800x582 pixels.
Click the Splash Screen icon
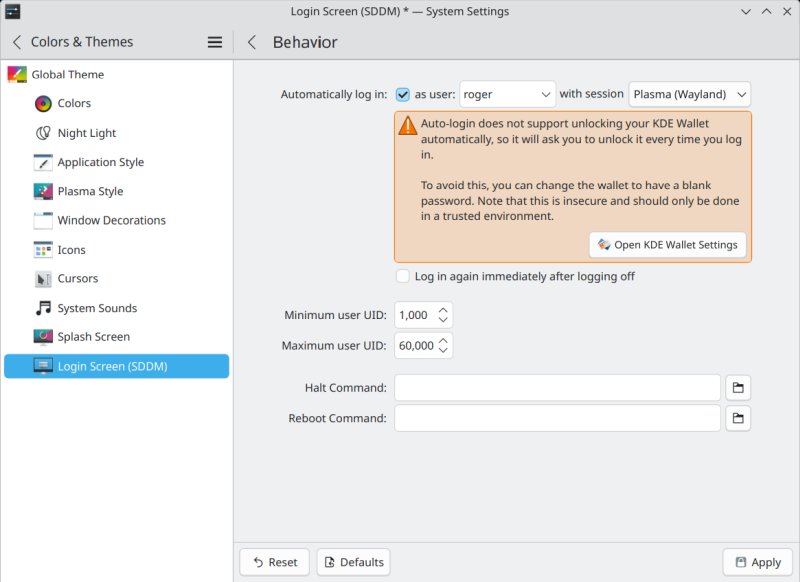coord(43,337)
